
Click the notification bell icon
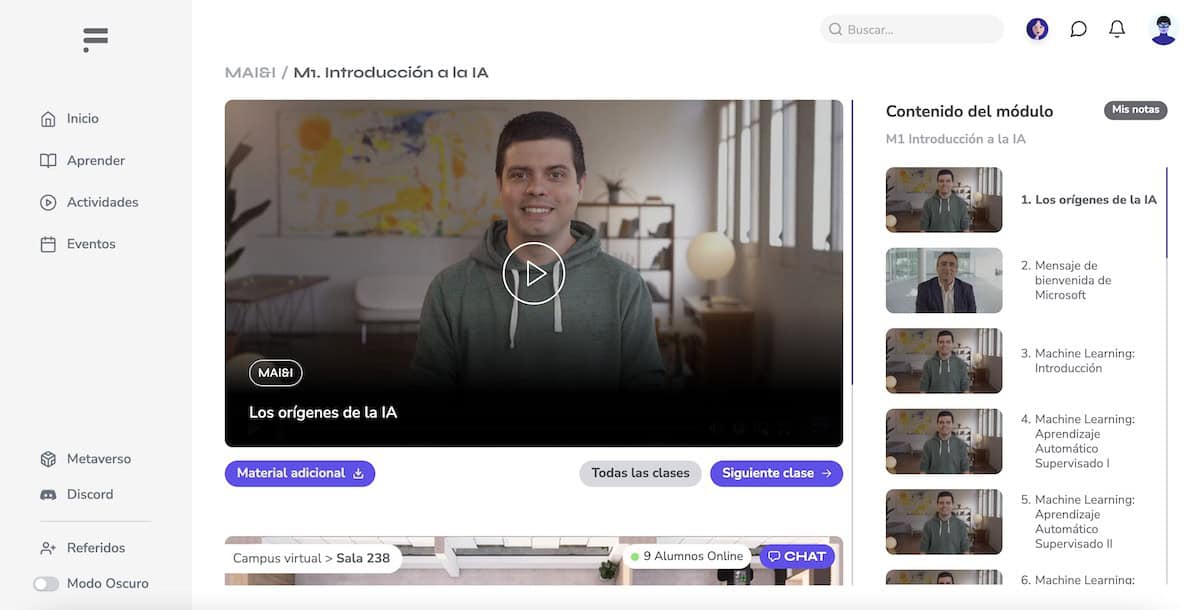[1117, 29]
